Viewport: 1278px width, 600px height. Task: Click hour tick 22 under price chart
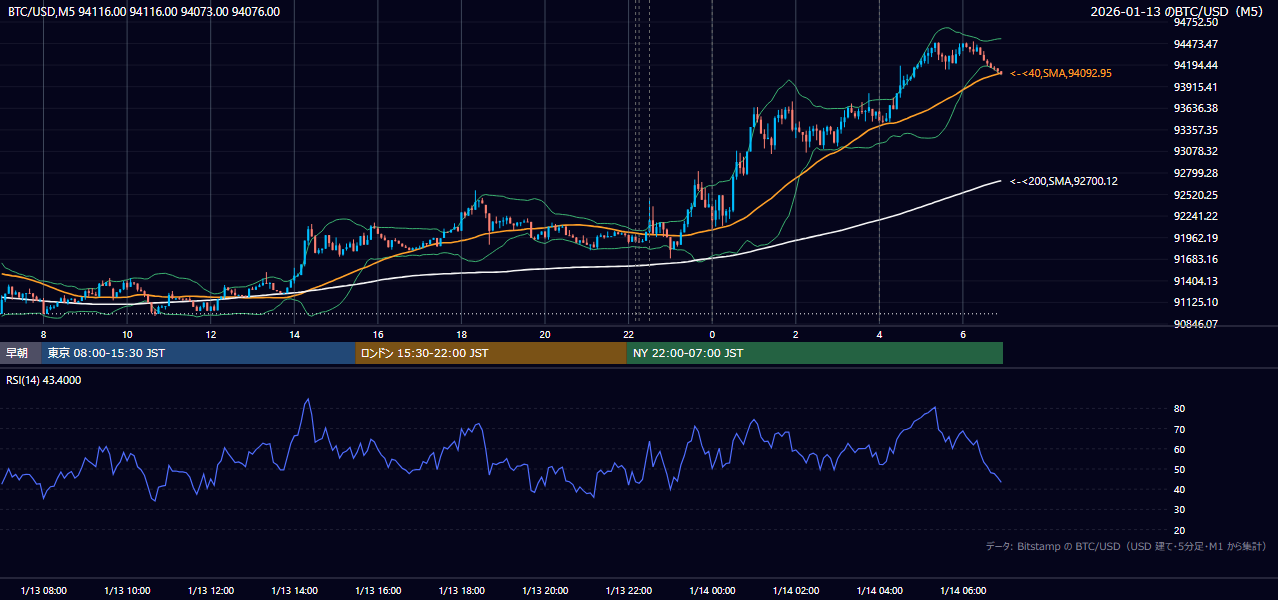pyautogui.click(x=628, y=334)
